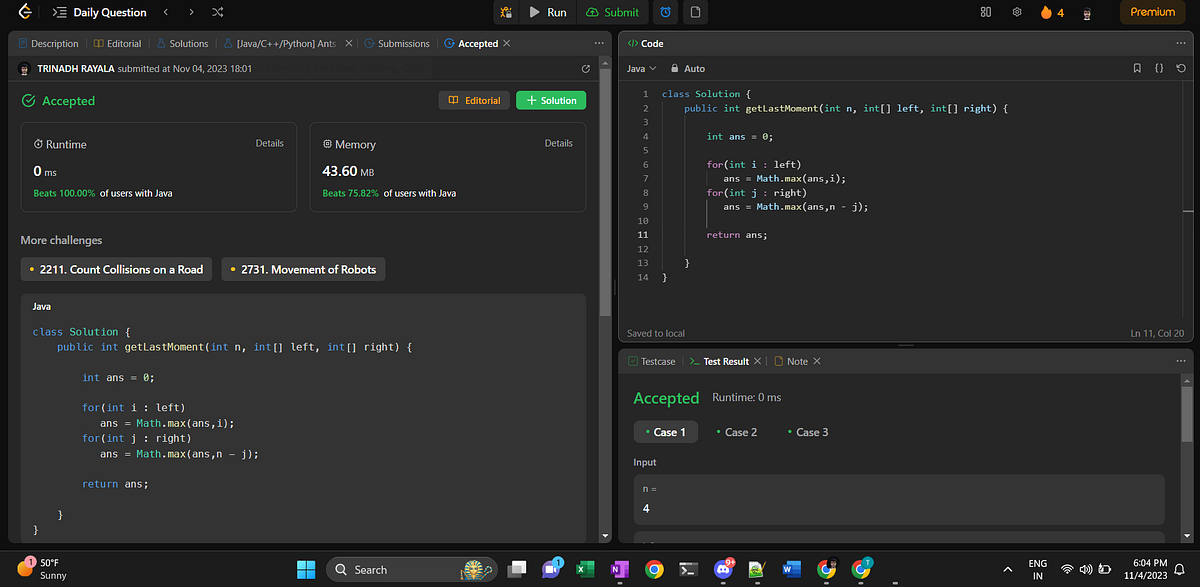Switch to the Editorial tab
Viewport: 1200px width, 587px height.
(x=118, y=43)
